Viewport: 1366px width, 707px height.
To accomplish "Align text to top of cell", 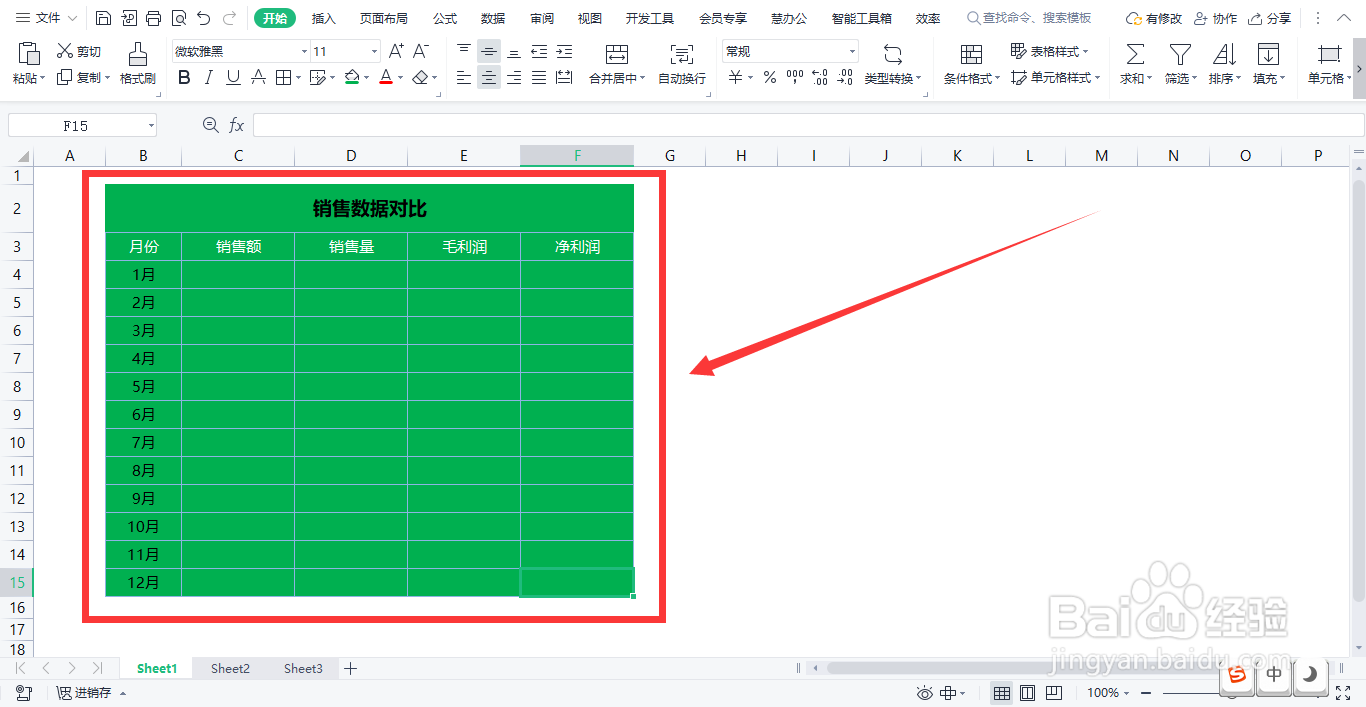I will pyautogui.click(x=464, y=51).
